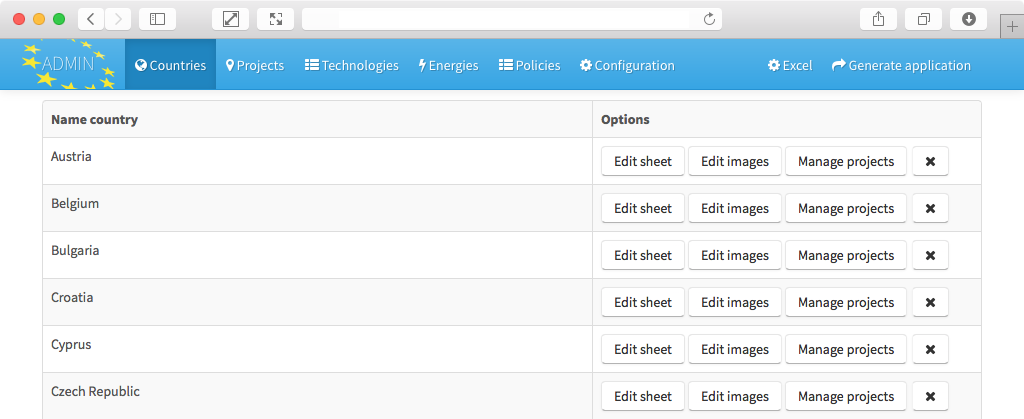
Task: Remove Croatia with the X icon
Action: click(x=931, y=302)
